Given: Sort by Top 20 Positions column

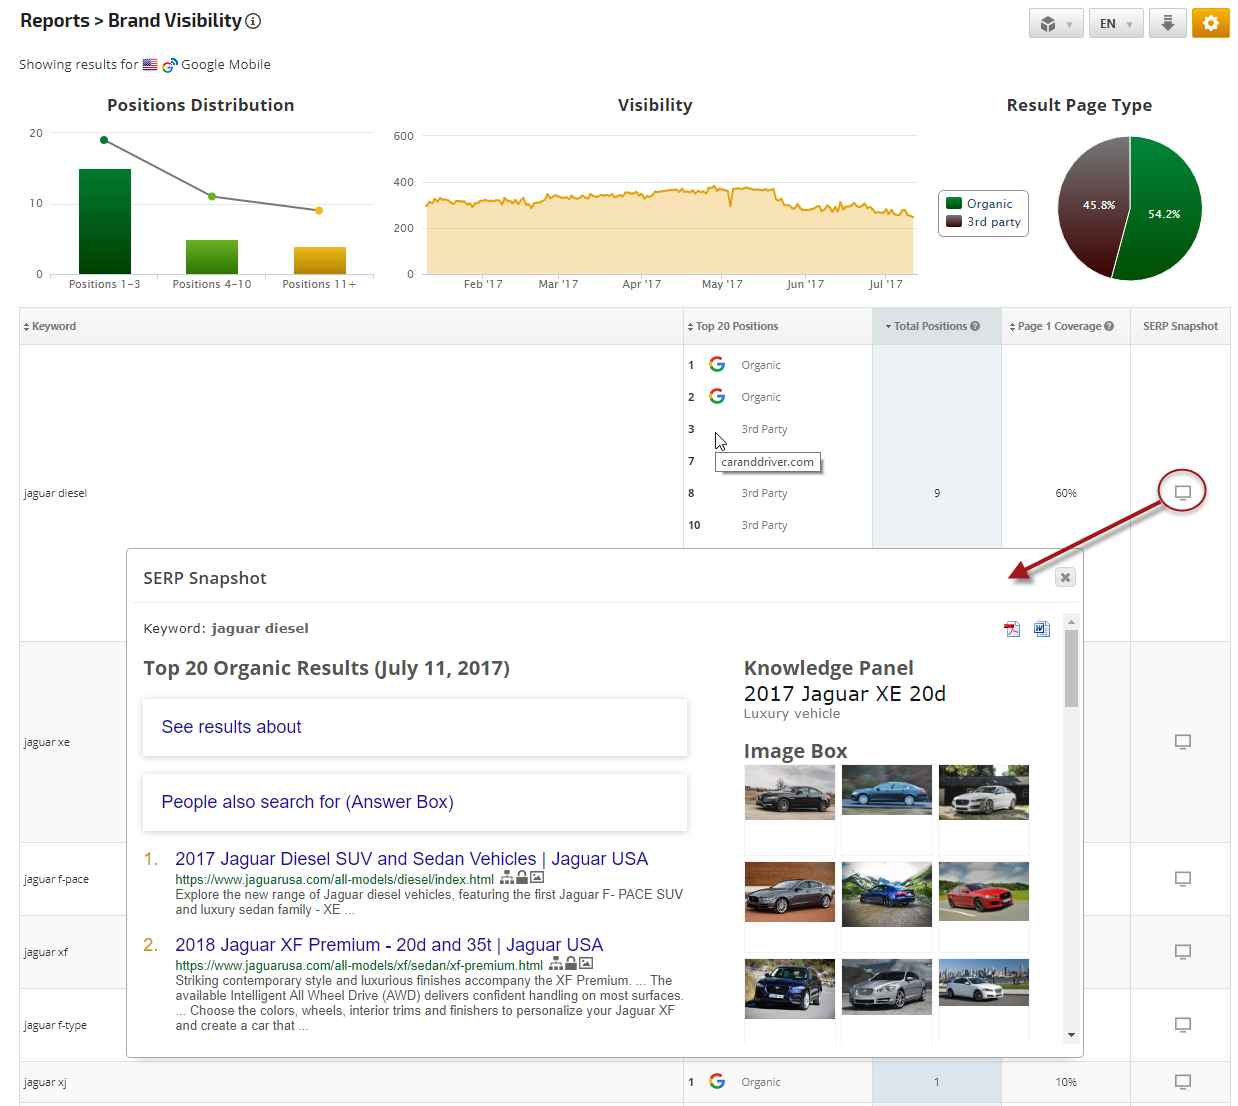Looking at the screenshot, I should 735,326.
